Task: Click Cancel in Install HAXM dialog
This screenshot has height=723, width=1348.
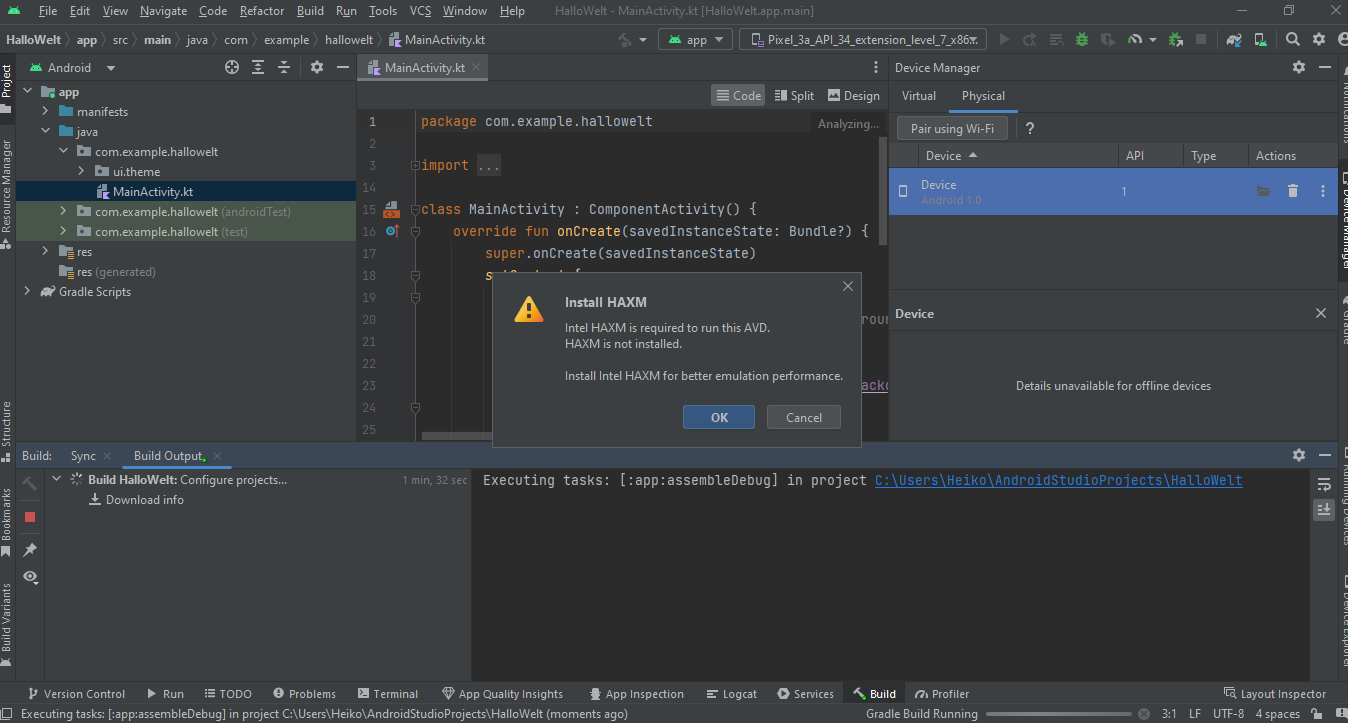Action: click(804, 417)
